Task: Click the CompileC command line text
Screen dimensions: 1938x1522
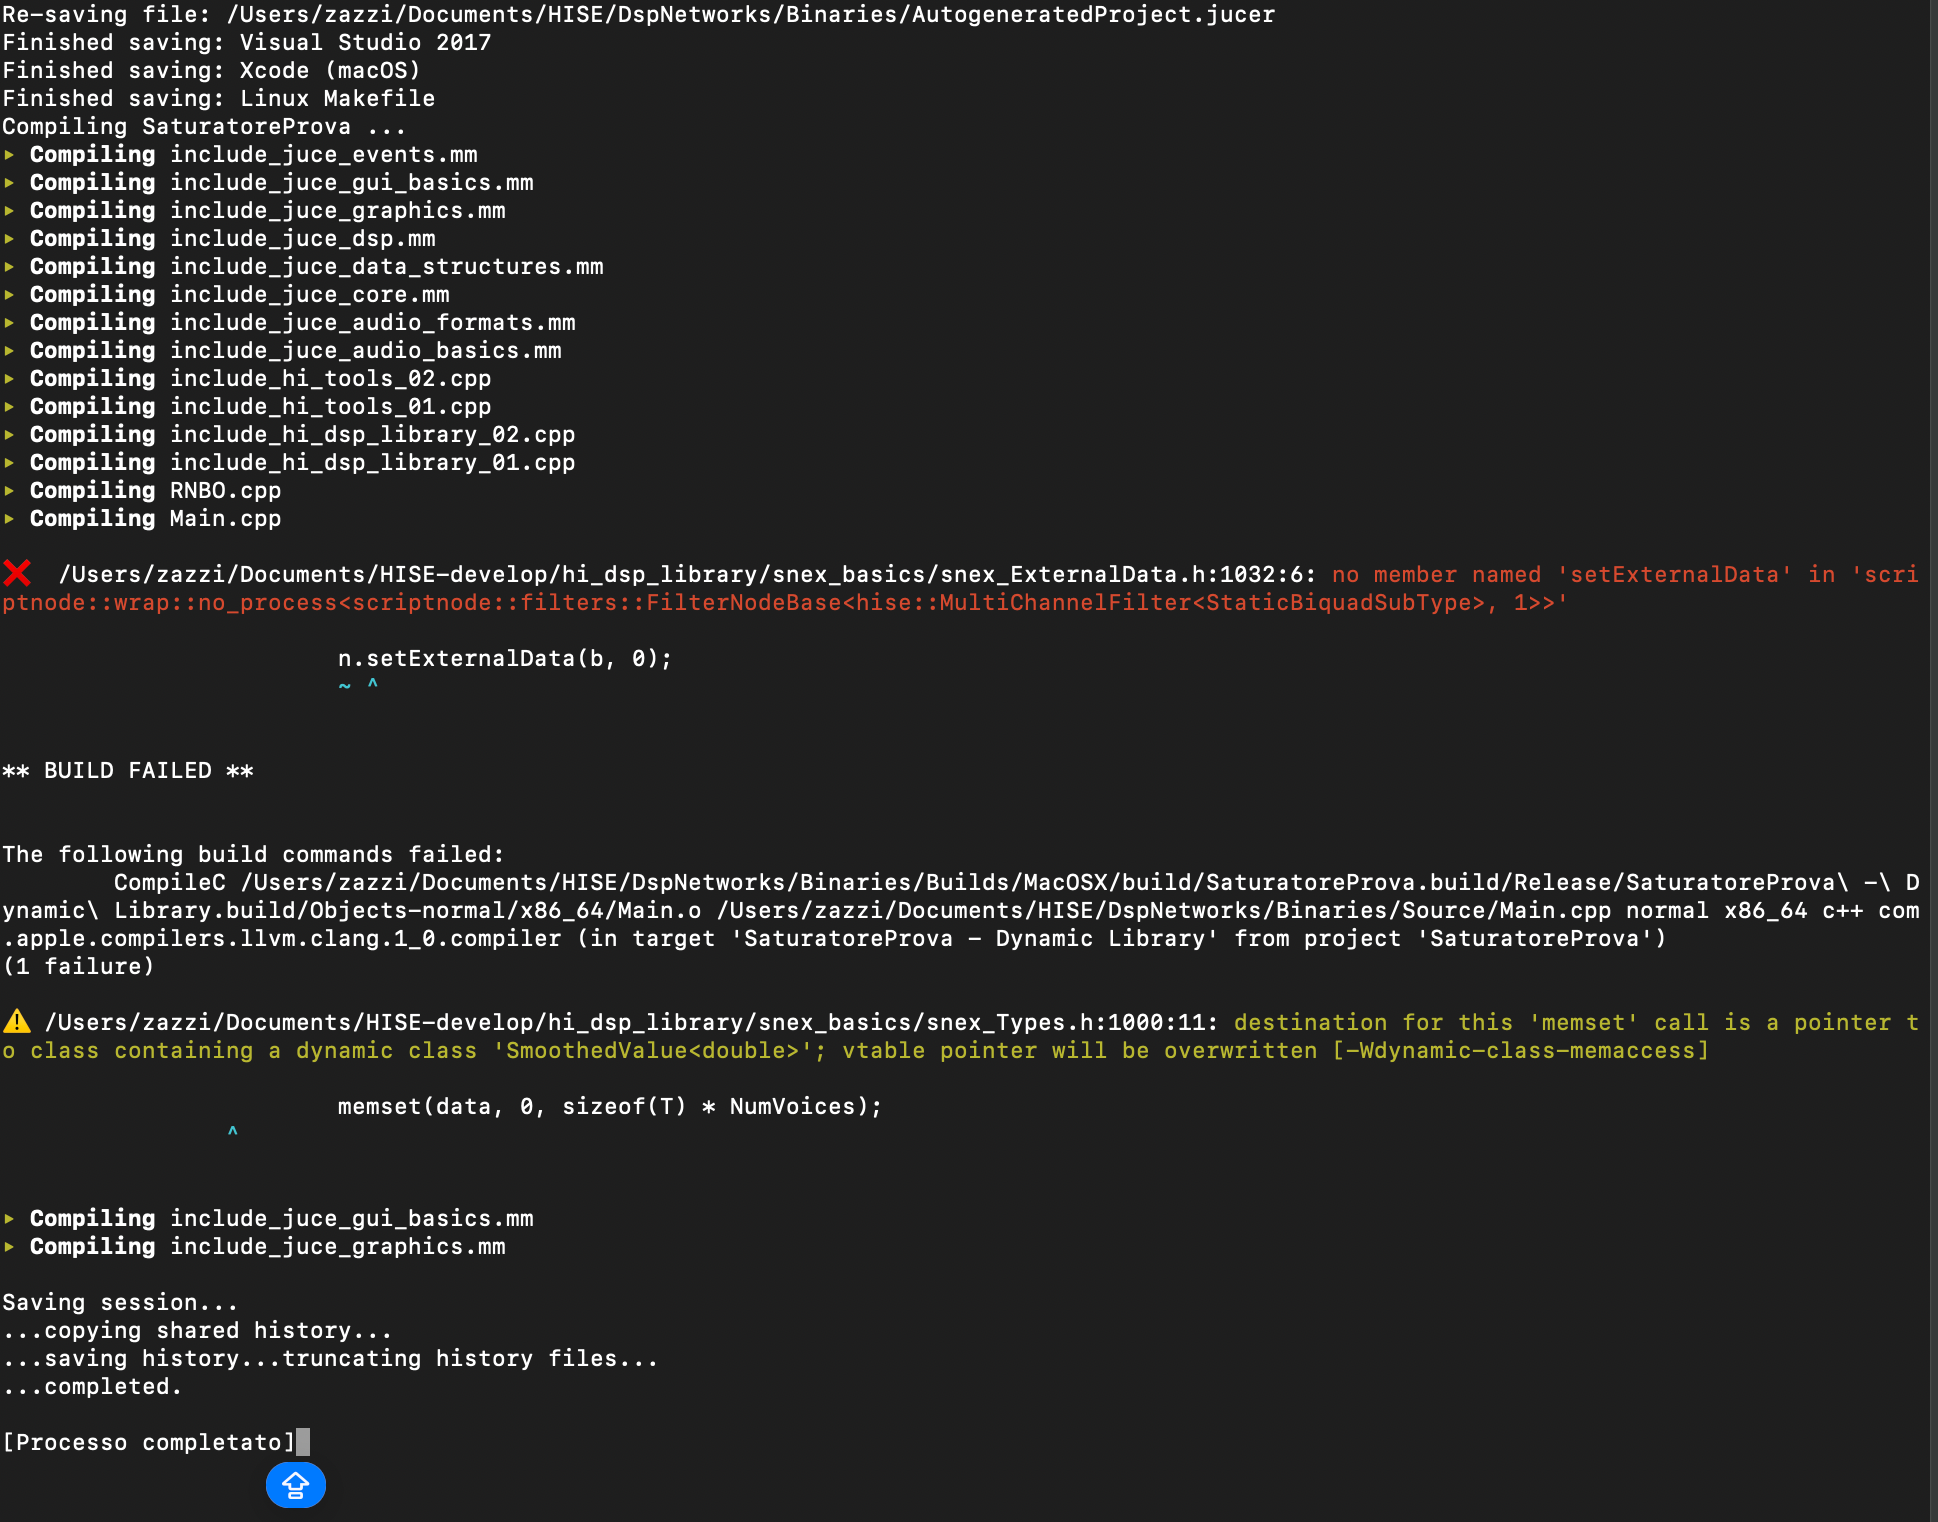Action: pyautogui.click(x=960, y=911)
